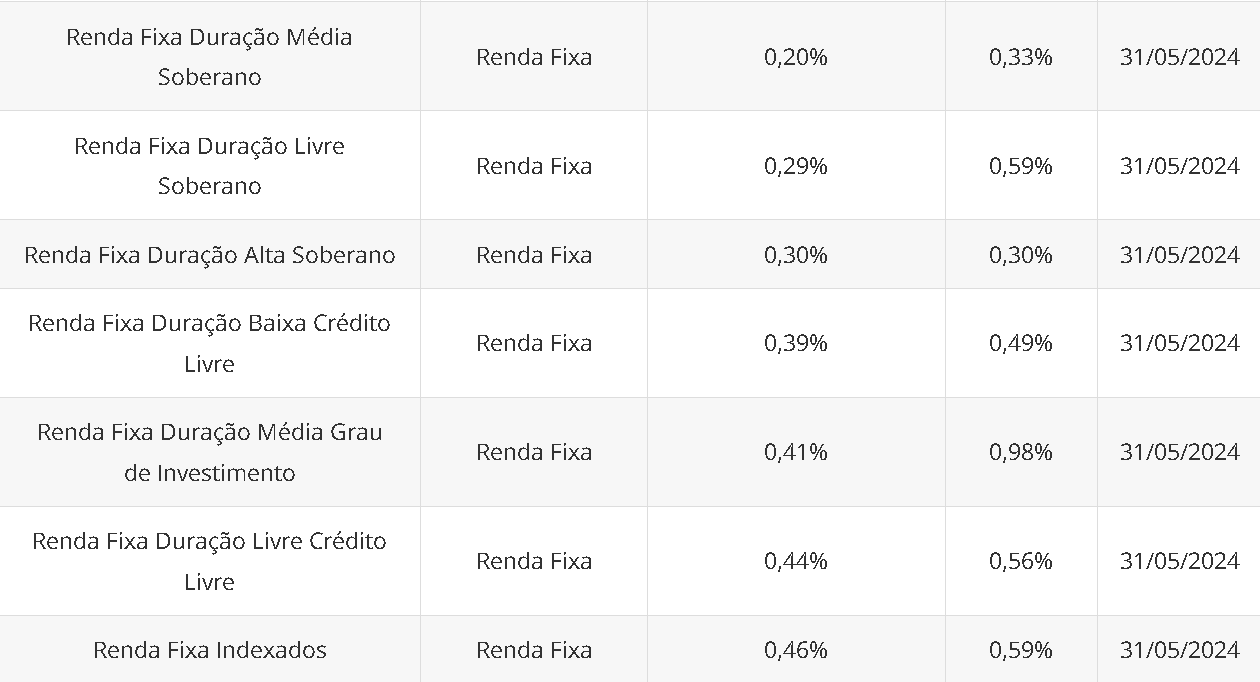Click the 0,41% percentage value

point(796,452)
